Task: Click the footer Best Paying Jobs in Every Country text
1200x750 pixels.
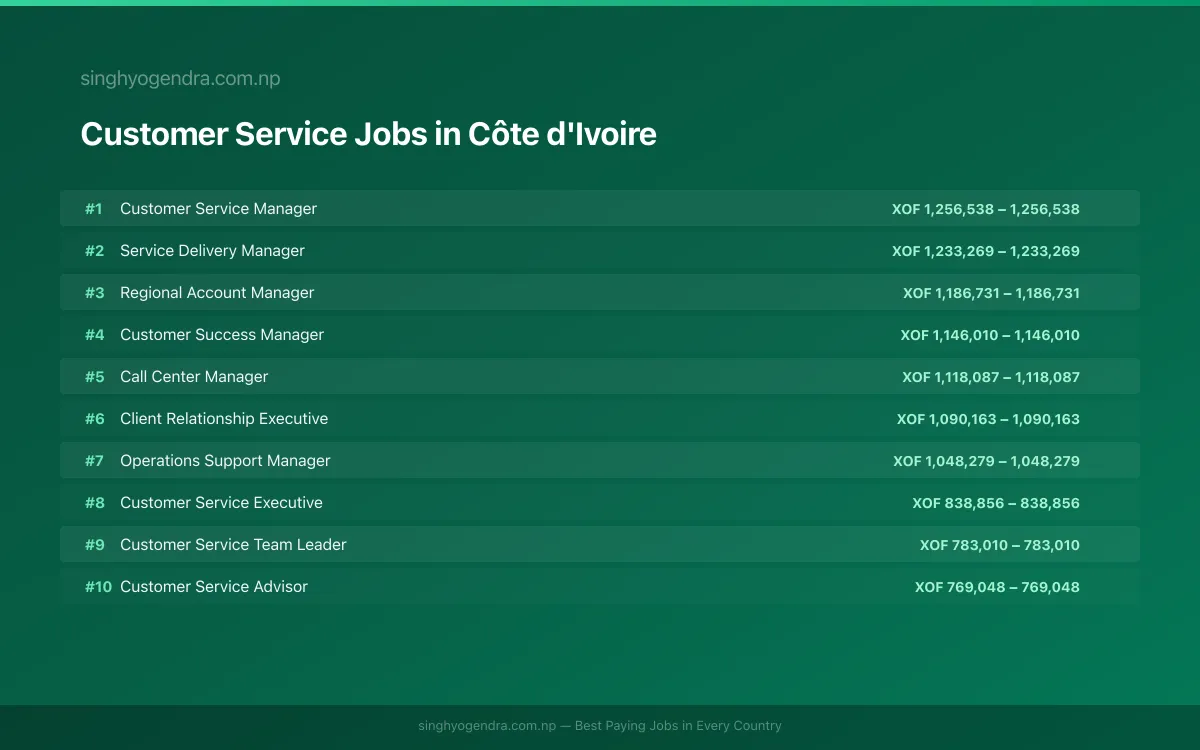Action: pyautogui.click(x=678, y=726)
